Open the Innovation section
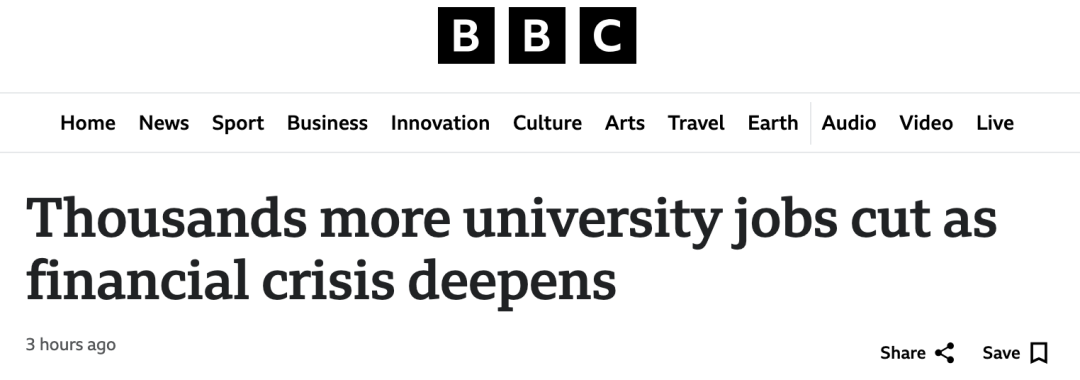The height and width of the screenshot is (380, 1080). pyautogui.click(x=440, y=123)
